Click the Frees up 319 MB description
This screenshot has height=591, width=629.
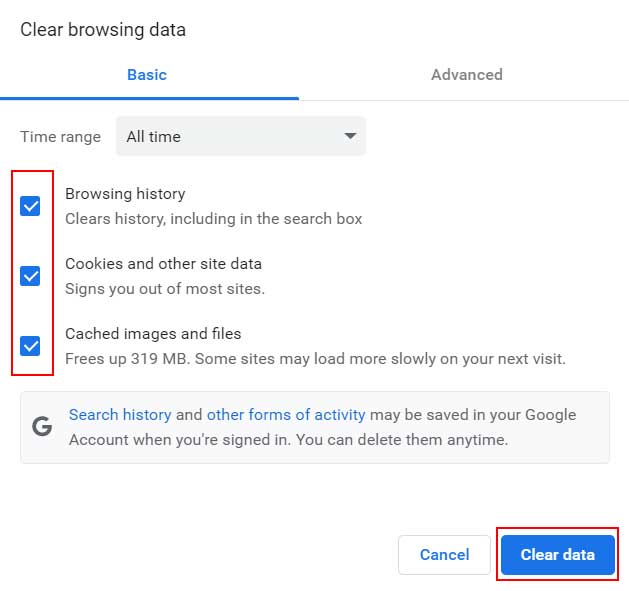coord(315,358)
